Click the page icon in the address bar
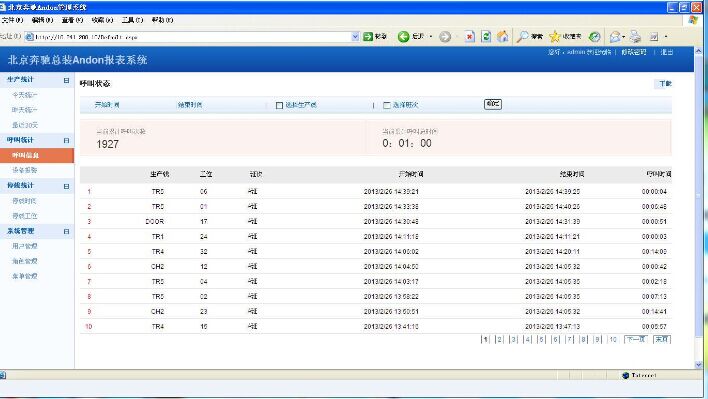Image resolution: width=708 pixels, height=399 pixels. pos(29,37)
